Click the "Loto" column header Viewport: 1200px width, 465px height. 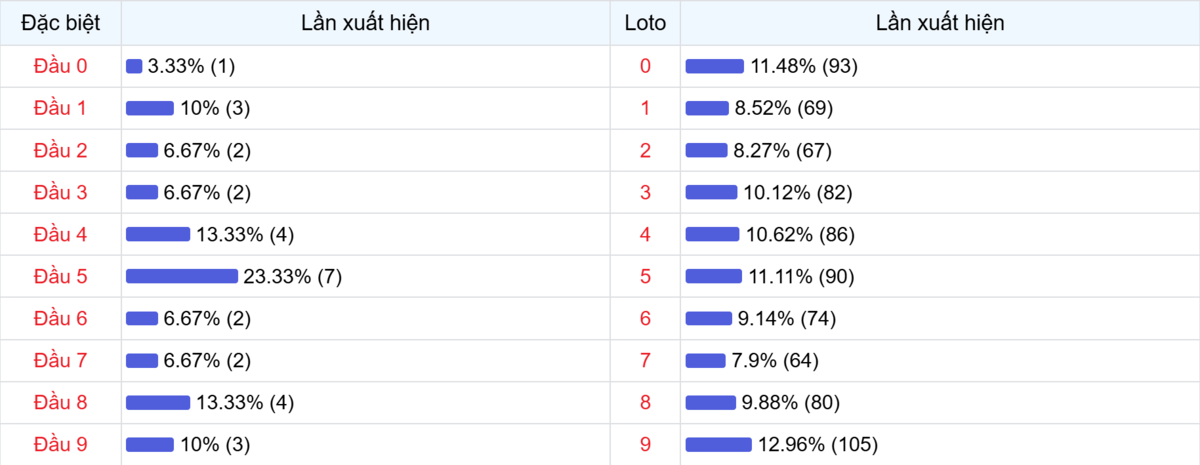coord(645,23)
